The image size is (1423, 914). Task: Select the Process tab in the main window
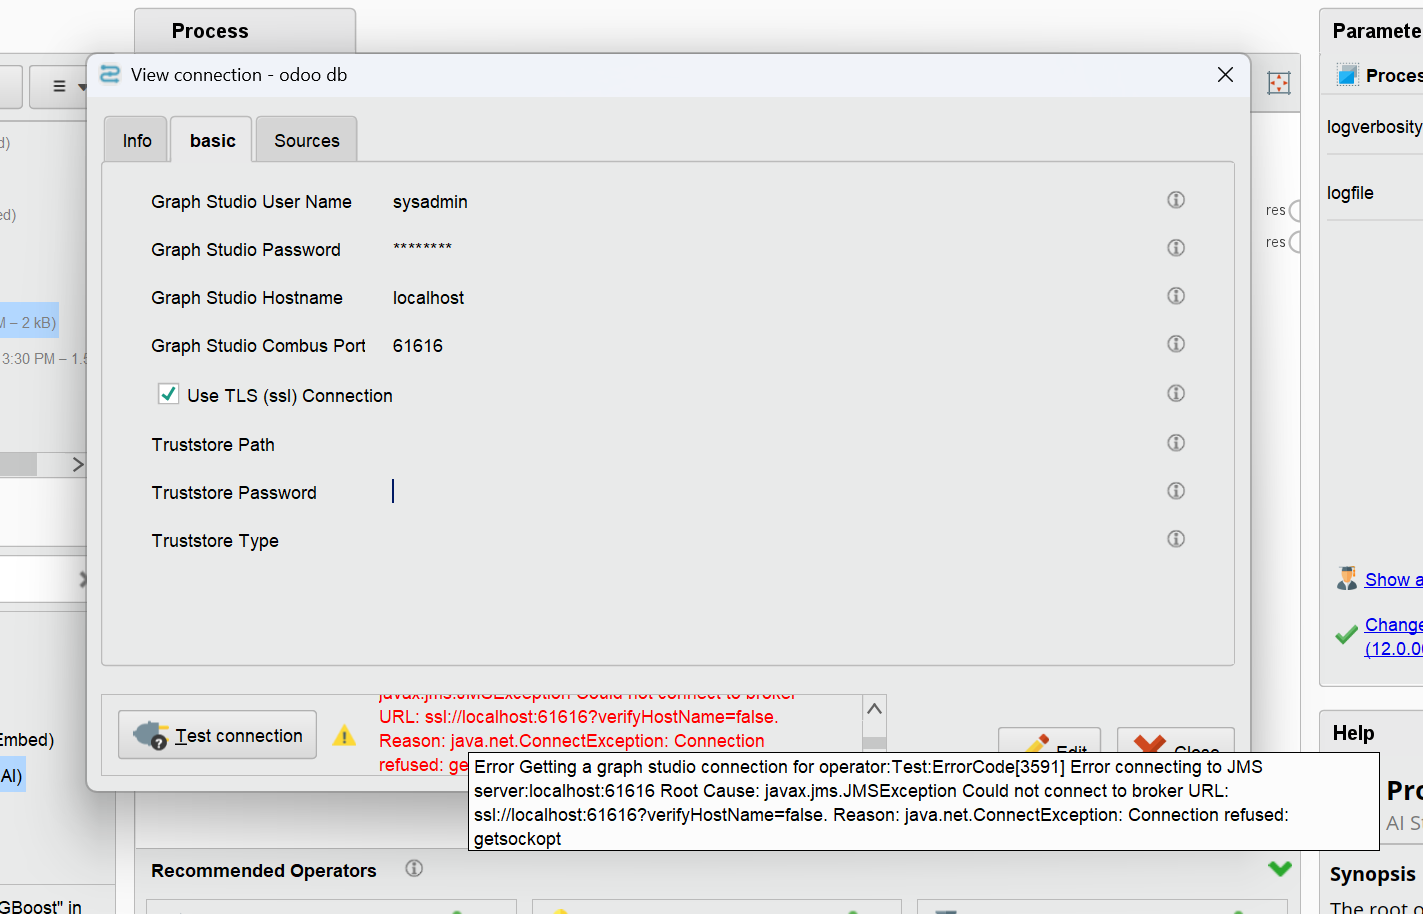[245, 31]
